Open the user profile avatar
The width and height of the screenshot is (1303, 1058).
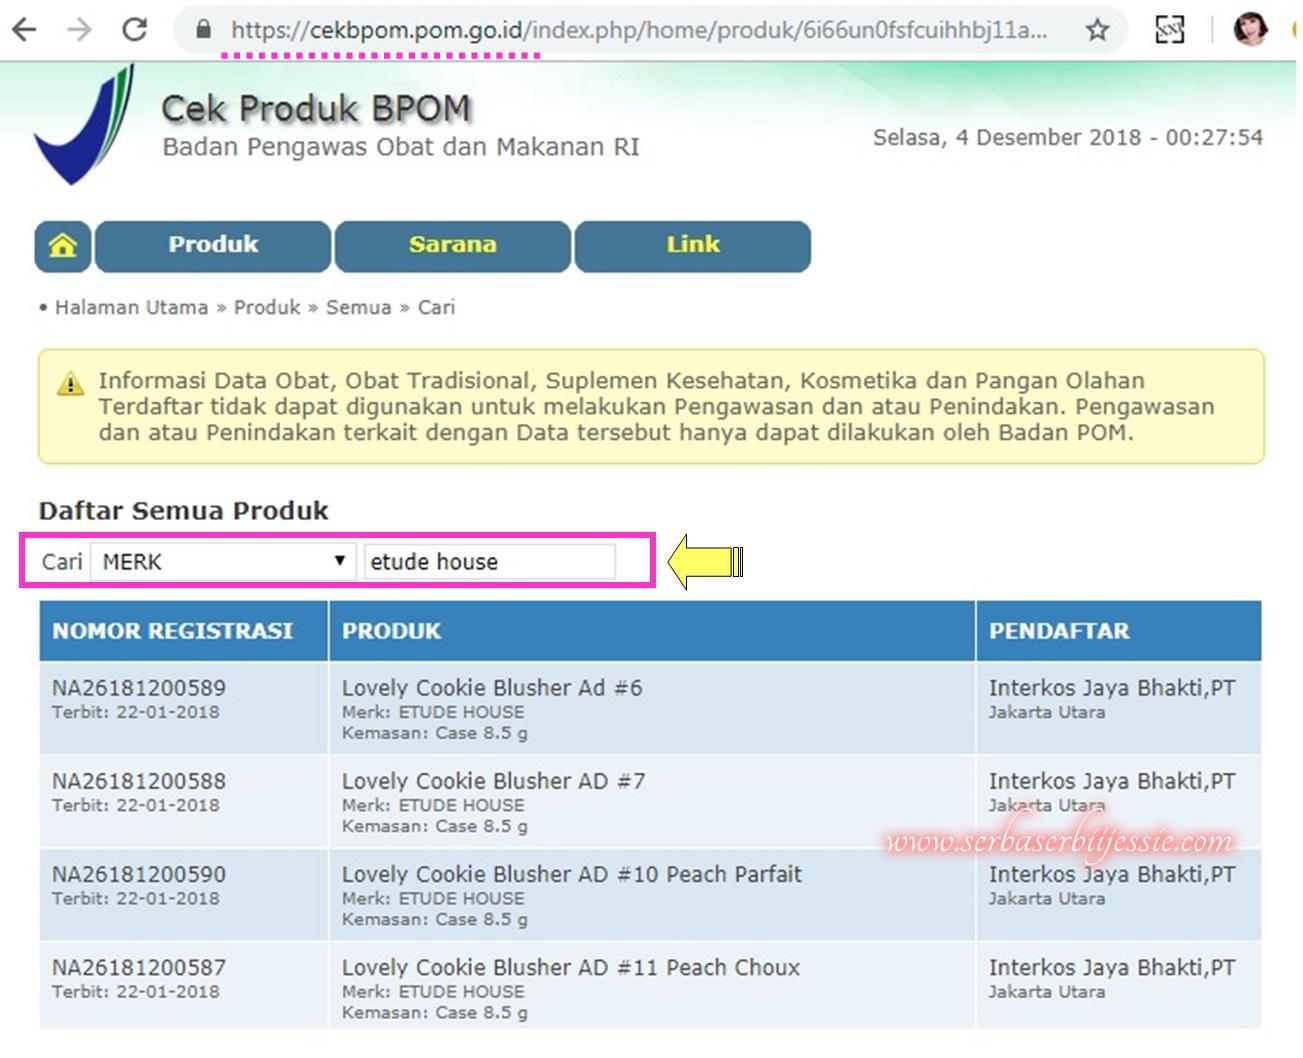1250,29
